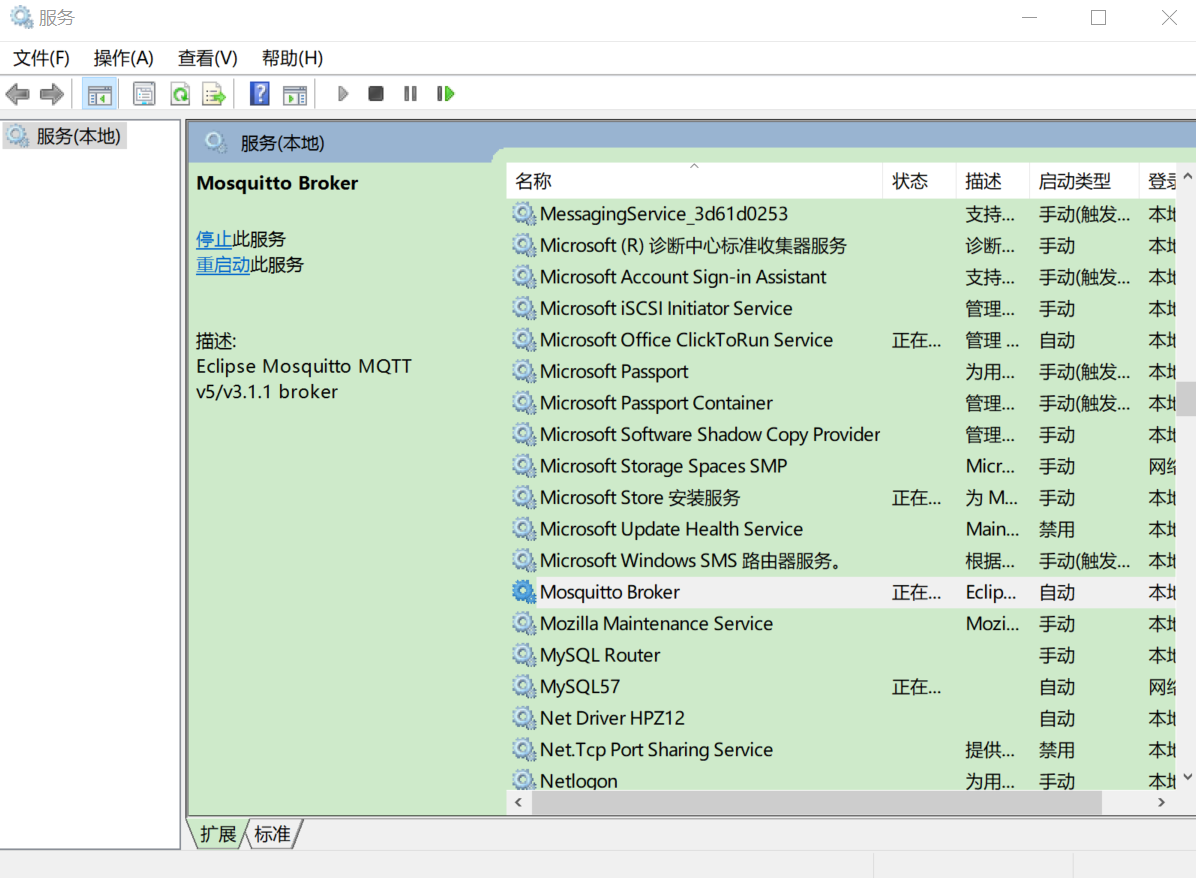Click the 自动 startup type of Net Driver HPZ12

1056,718
